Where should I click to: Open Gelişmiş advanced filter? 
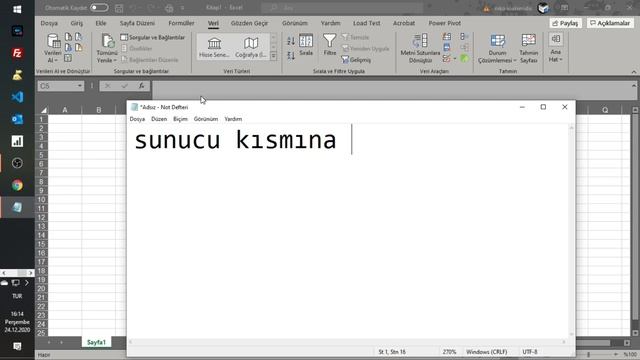pyautogui.click(x=356, y=60)
